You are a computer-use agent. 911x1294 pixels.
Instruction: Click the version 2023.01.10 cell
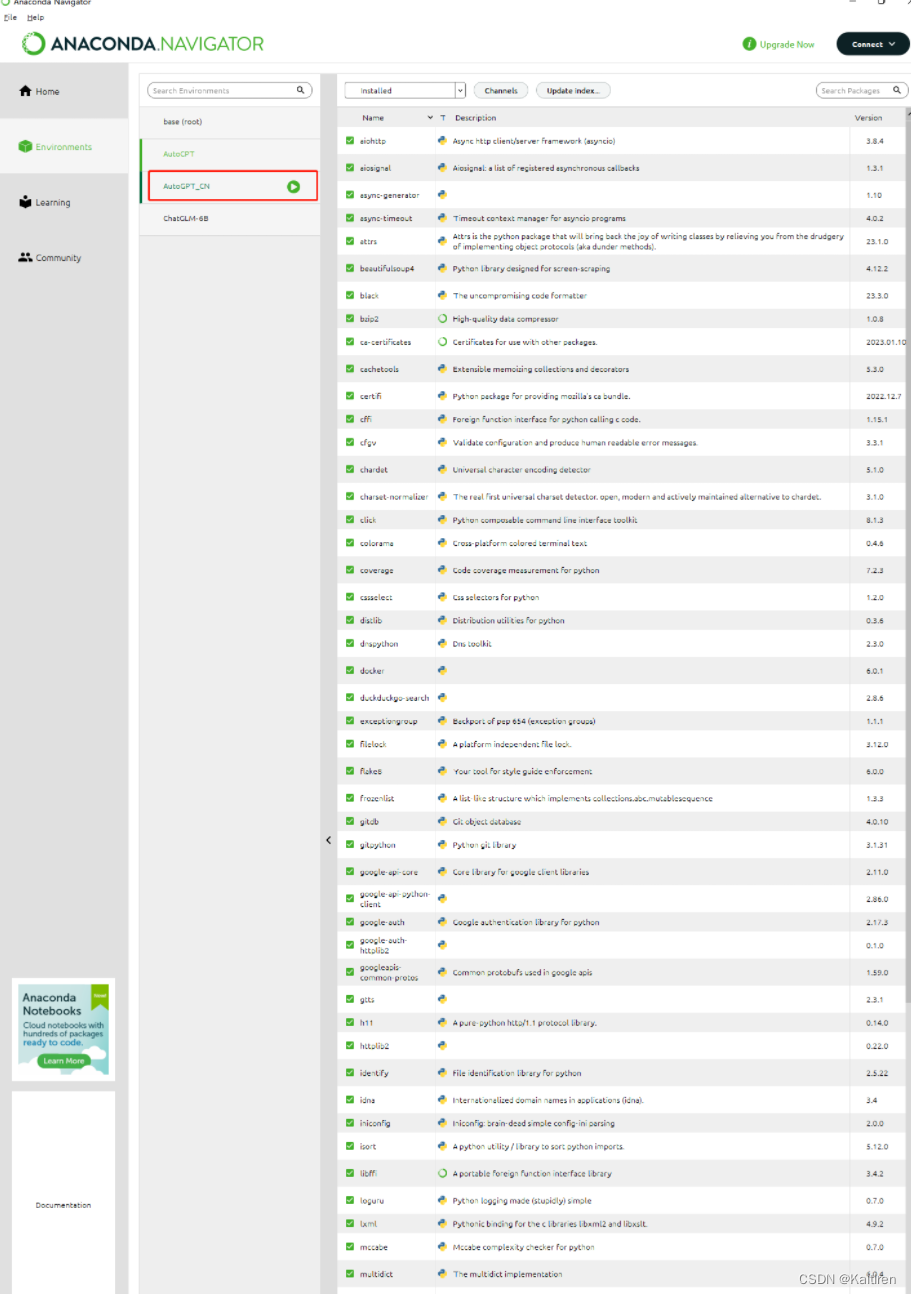[886, 342]
